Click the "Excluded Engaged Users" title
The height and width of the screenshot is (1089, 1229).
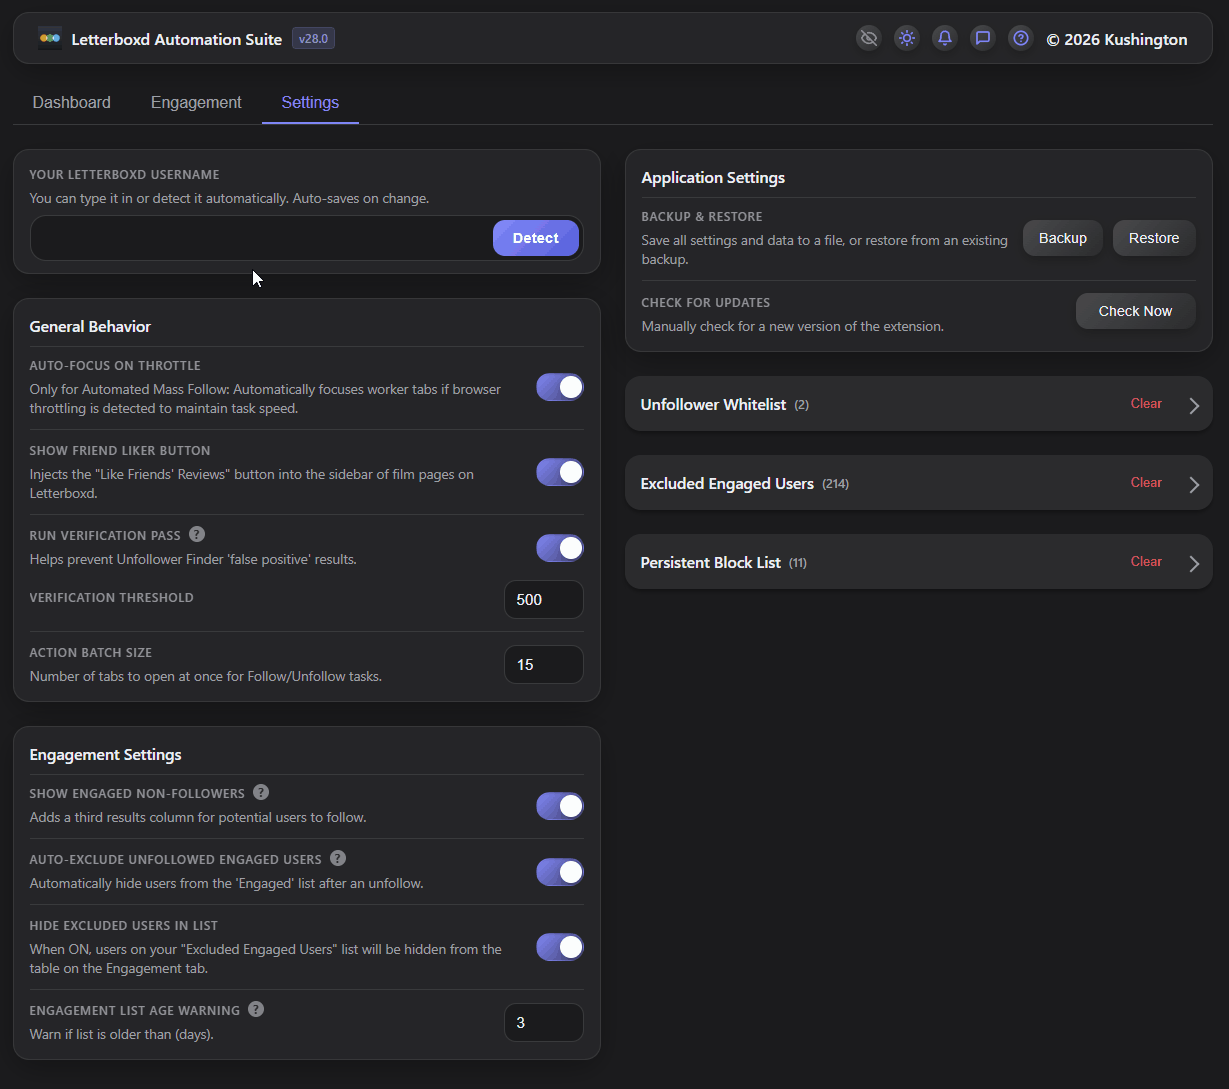click(727, 484)
